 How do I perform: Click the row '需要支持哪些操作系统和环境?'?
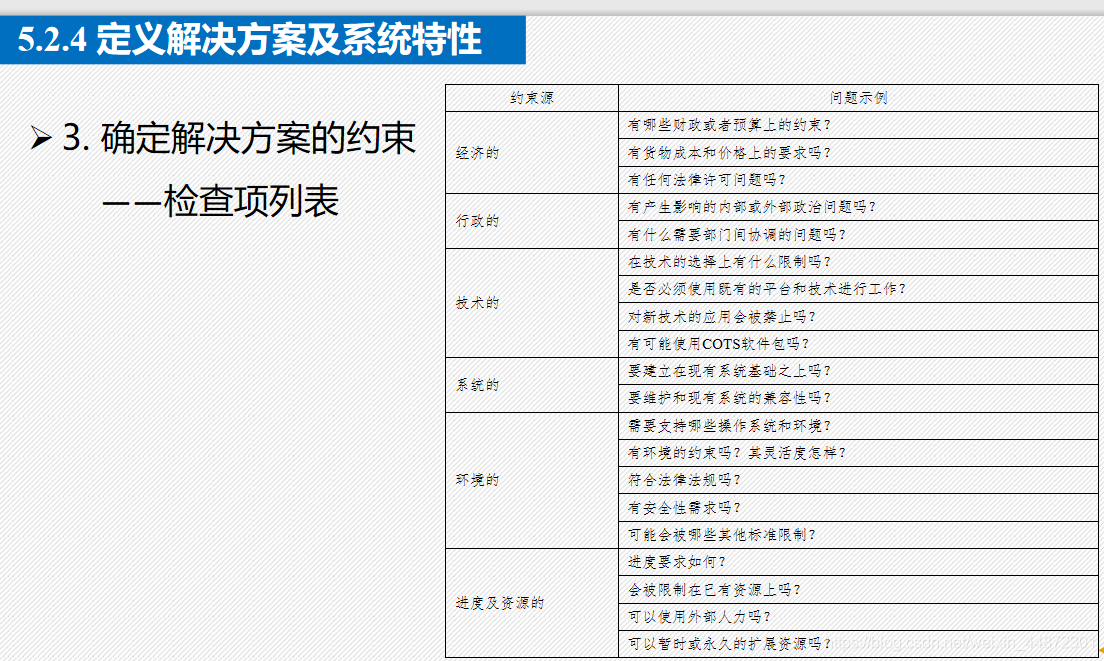click(x=858, y=427)
